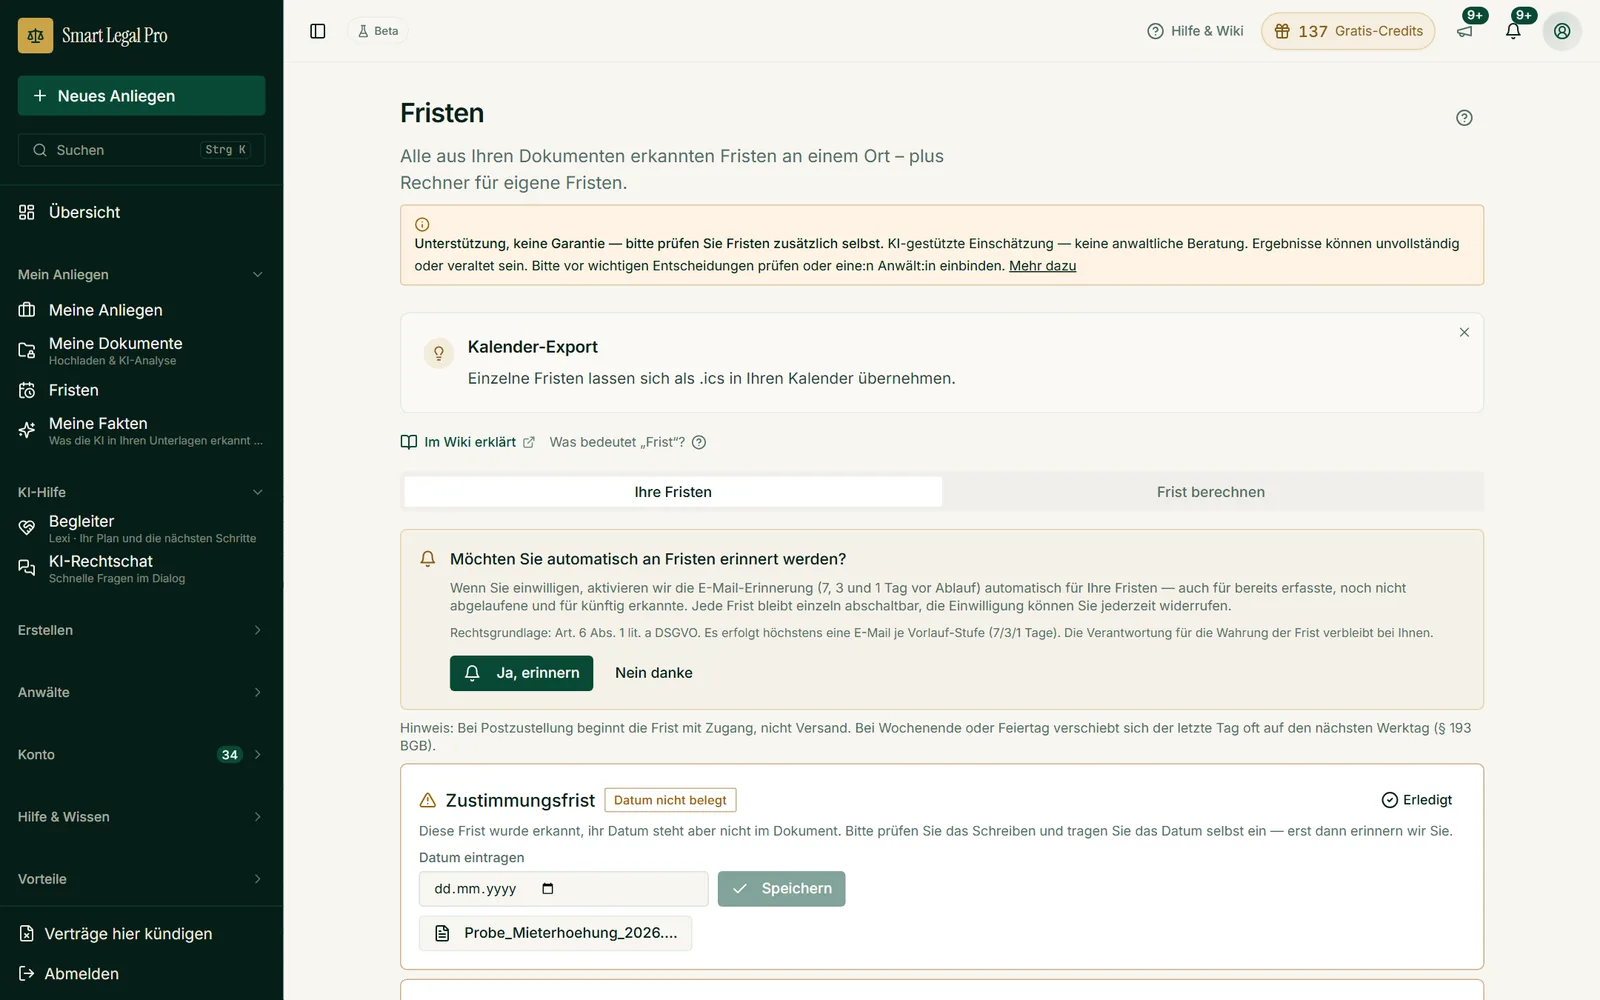This screenshot has height=1000, width=1600.
Task: Open the user account avatar
Action: click(1562, 31)
